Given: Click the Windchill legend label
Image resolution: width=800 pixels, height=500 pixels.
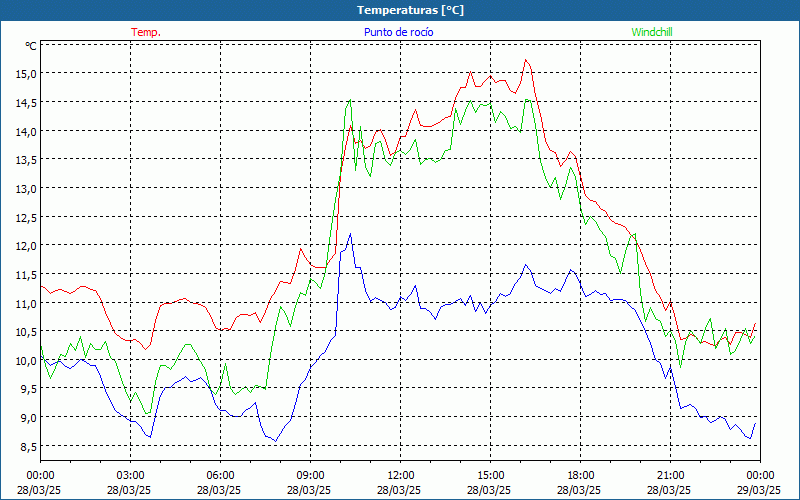Looking at the screenshot, I should click(x=652, y=32).
